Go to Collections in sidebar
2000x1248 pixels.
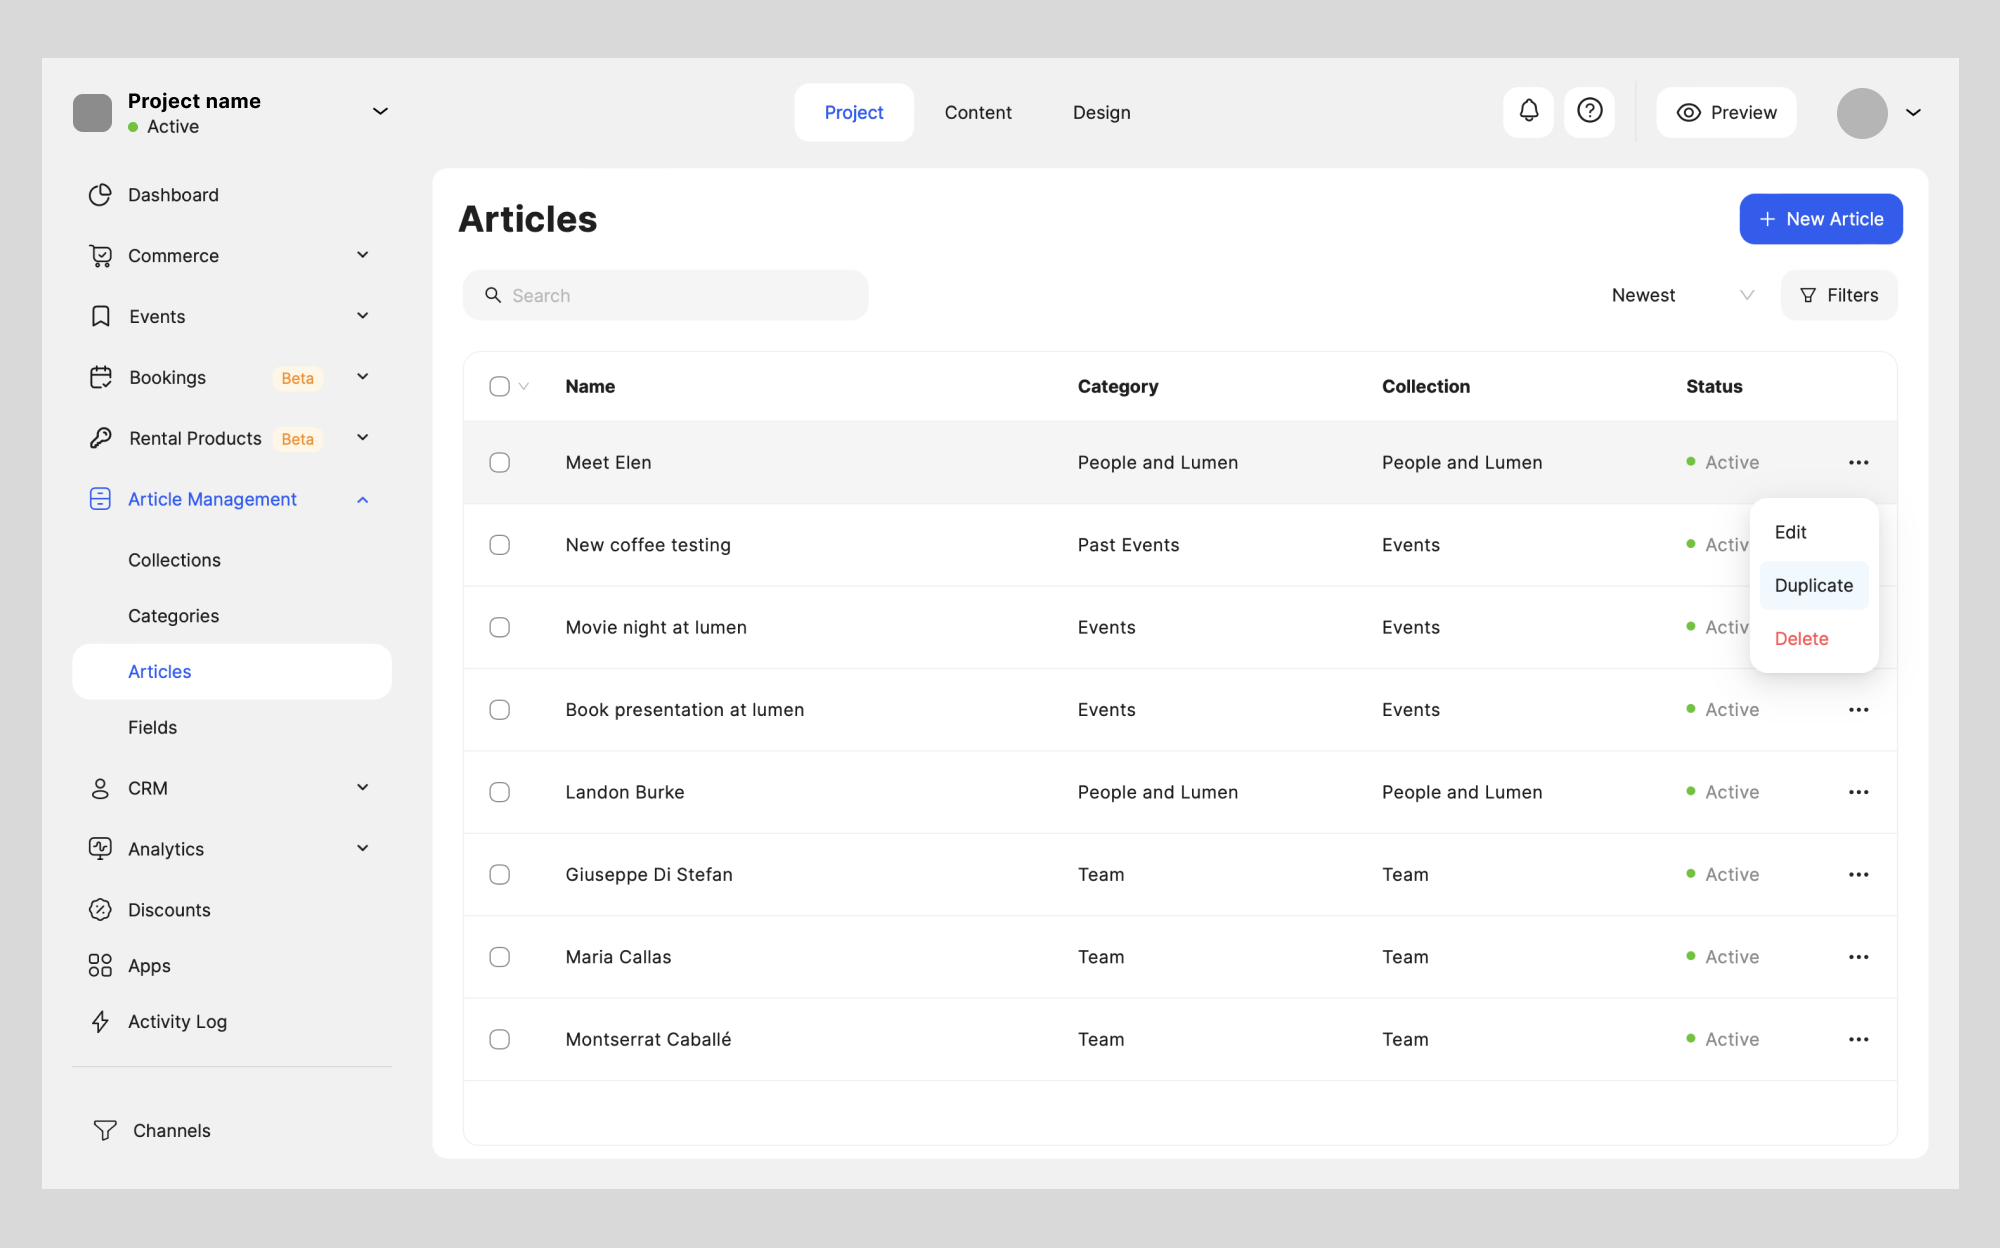pyautogui.click(x=174, y=560)
